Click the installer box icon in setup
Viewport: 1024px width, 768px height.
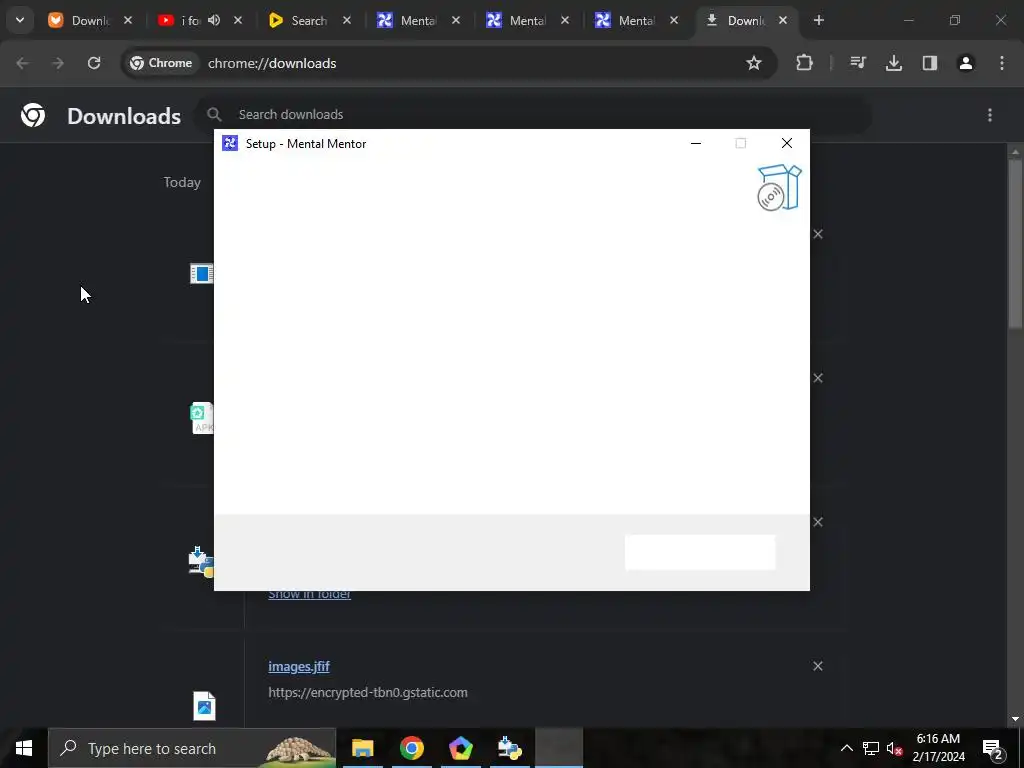coord(779,188)
